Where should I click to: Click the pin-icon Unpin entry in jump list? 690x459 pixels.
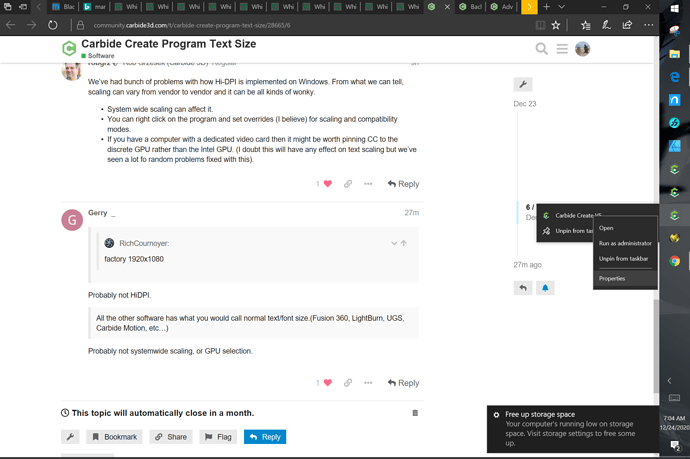point(567,231)
